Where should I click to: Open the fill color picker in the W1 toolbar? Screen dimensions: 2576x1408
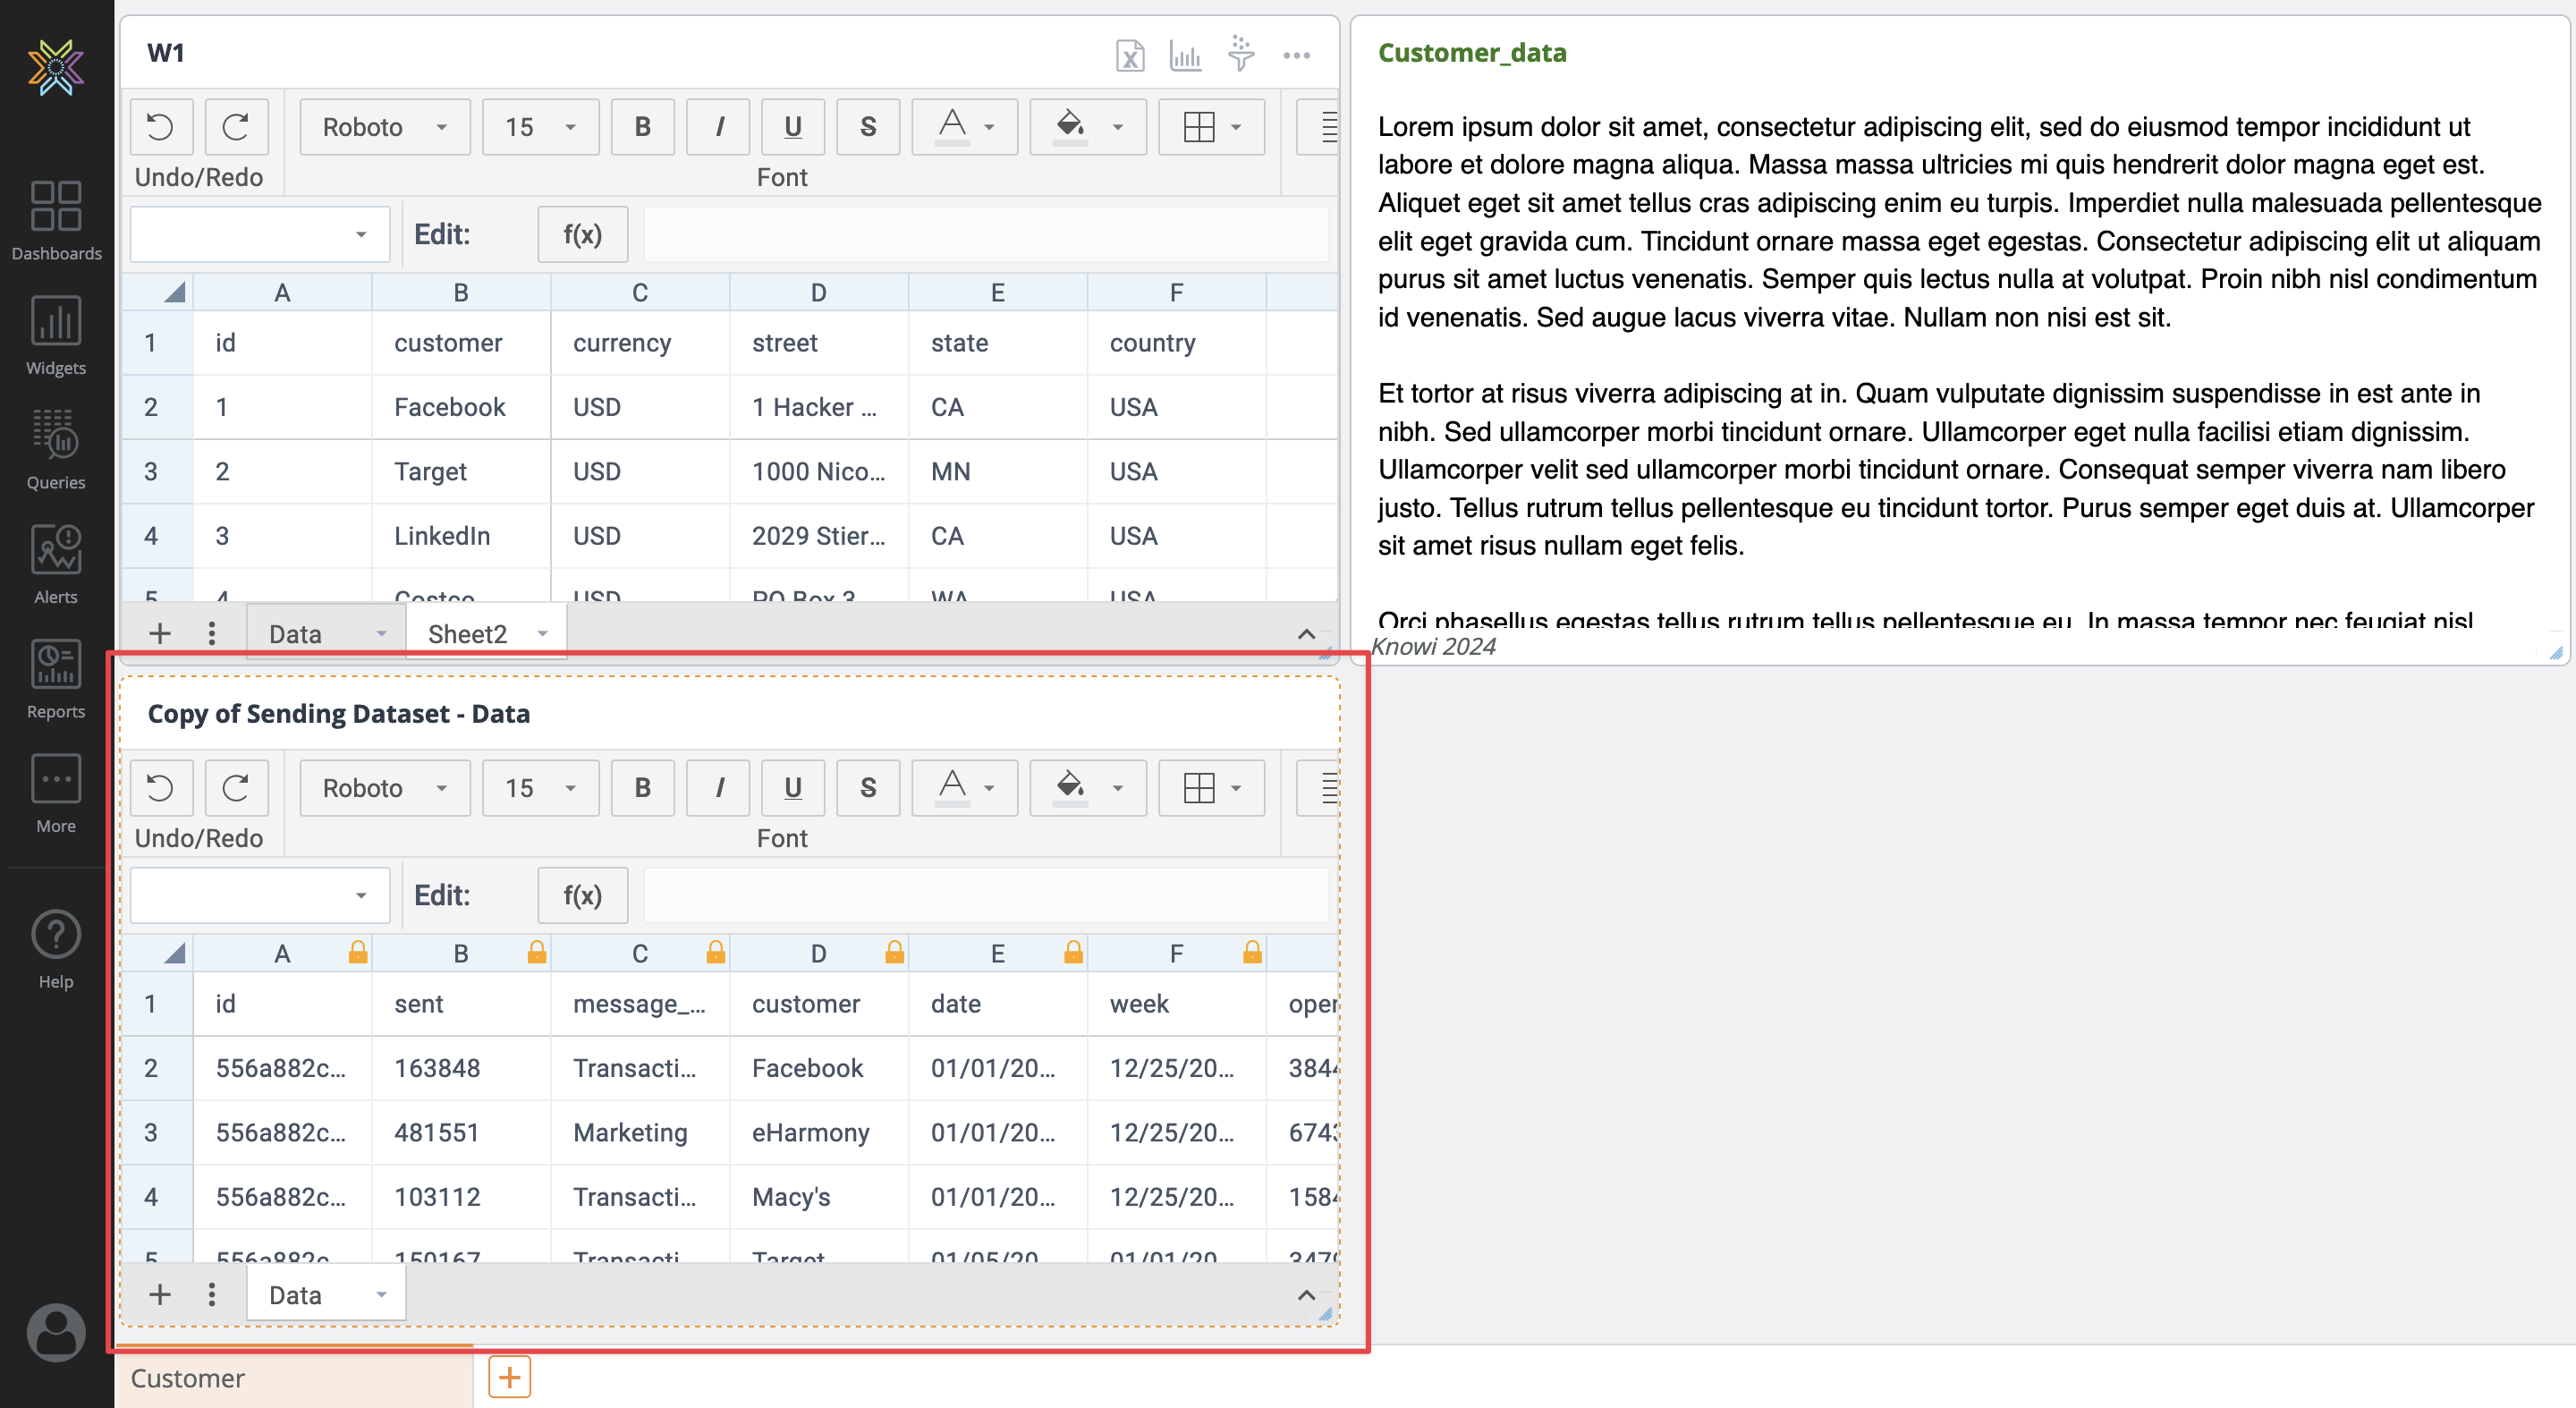[1087, 126]
